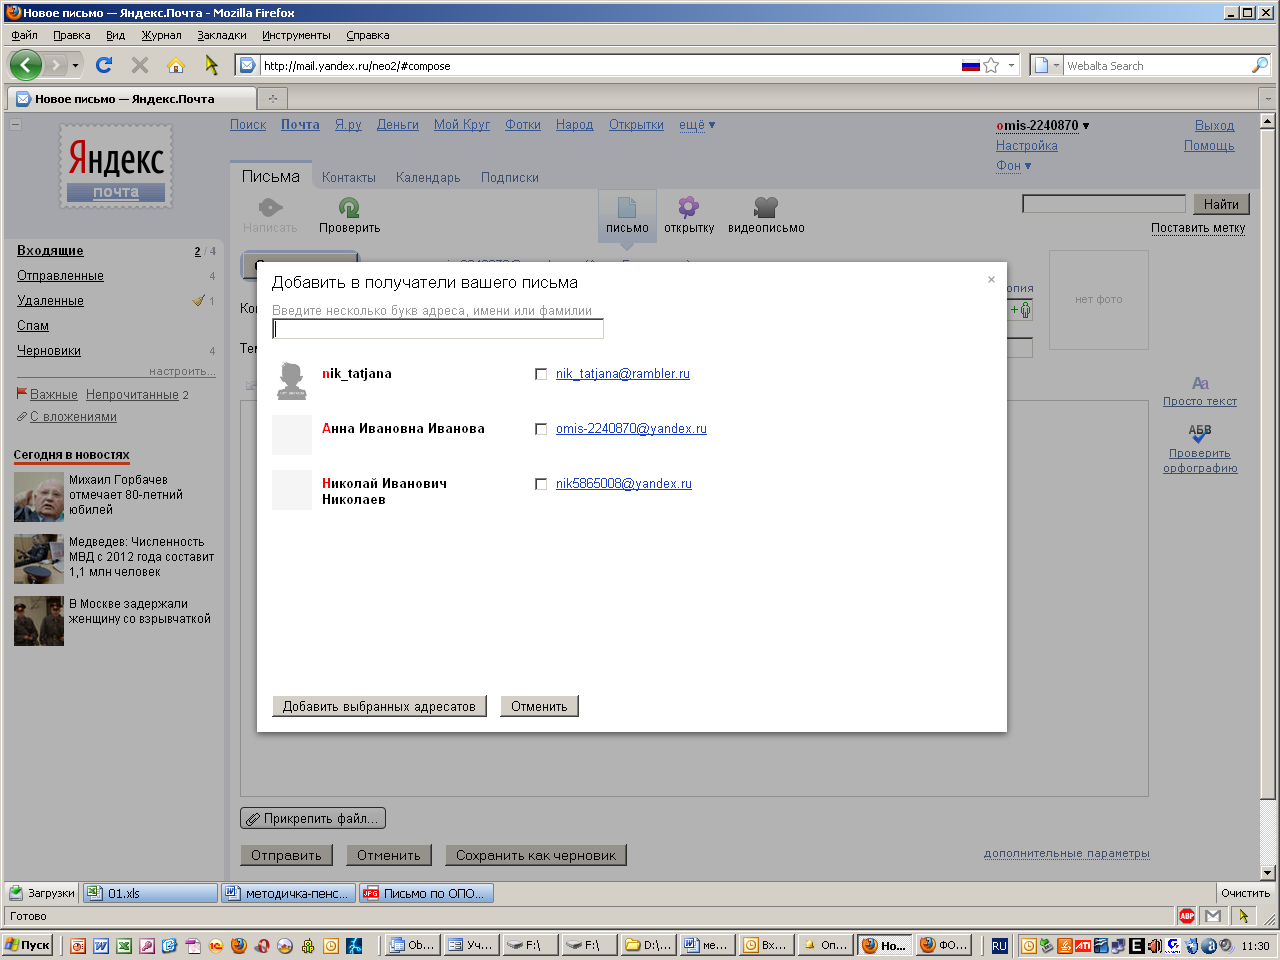Click the Firefox back arrow button
The width and height of the screenshot is (1280, 960).
(26, 65)
